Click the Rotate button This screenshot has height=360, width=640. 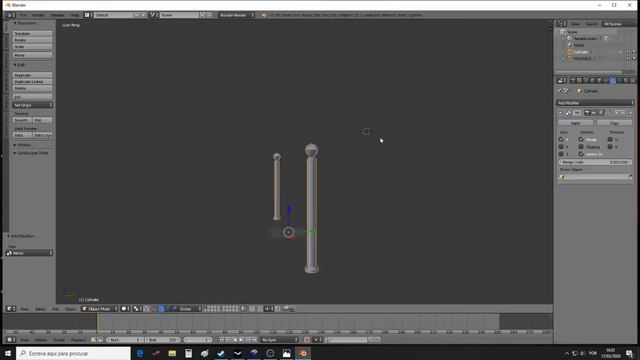click(x=32, y=40)
